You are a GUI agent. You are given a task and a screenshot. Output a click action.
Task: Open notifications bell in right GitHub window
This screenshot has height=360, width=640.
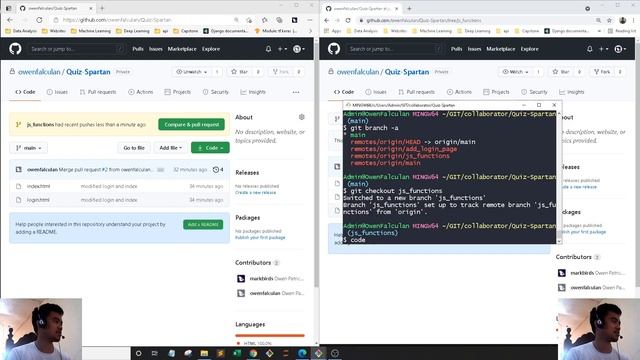[x=589, y=49]
